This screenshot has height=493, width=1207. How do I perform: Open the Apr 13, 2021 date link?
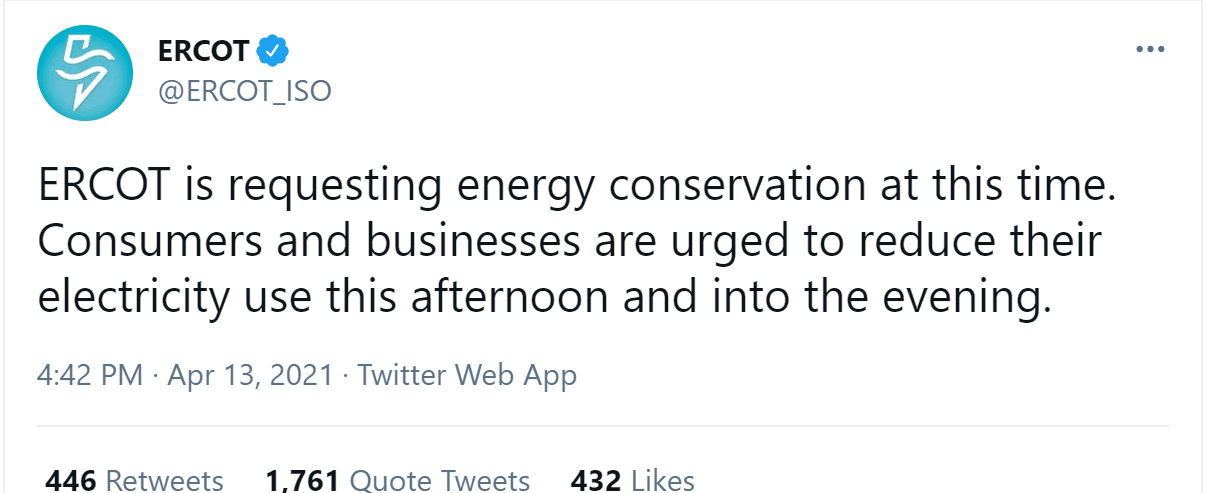[250, 376]
